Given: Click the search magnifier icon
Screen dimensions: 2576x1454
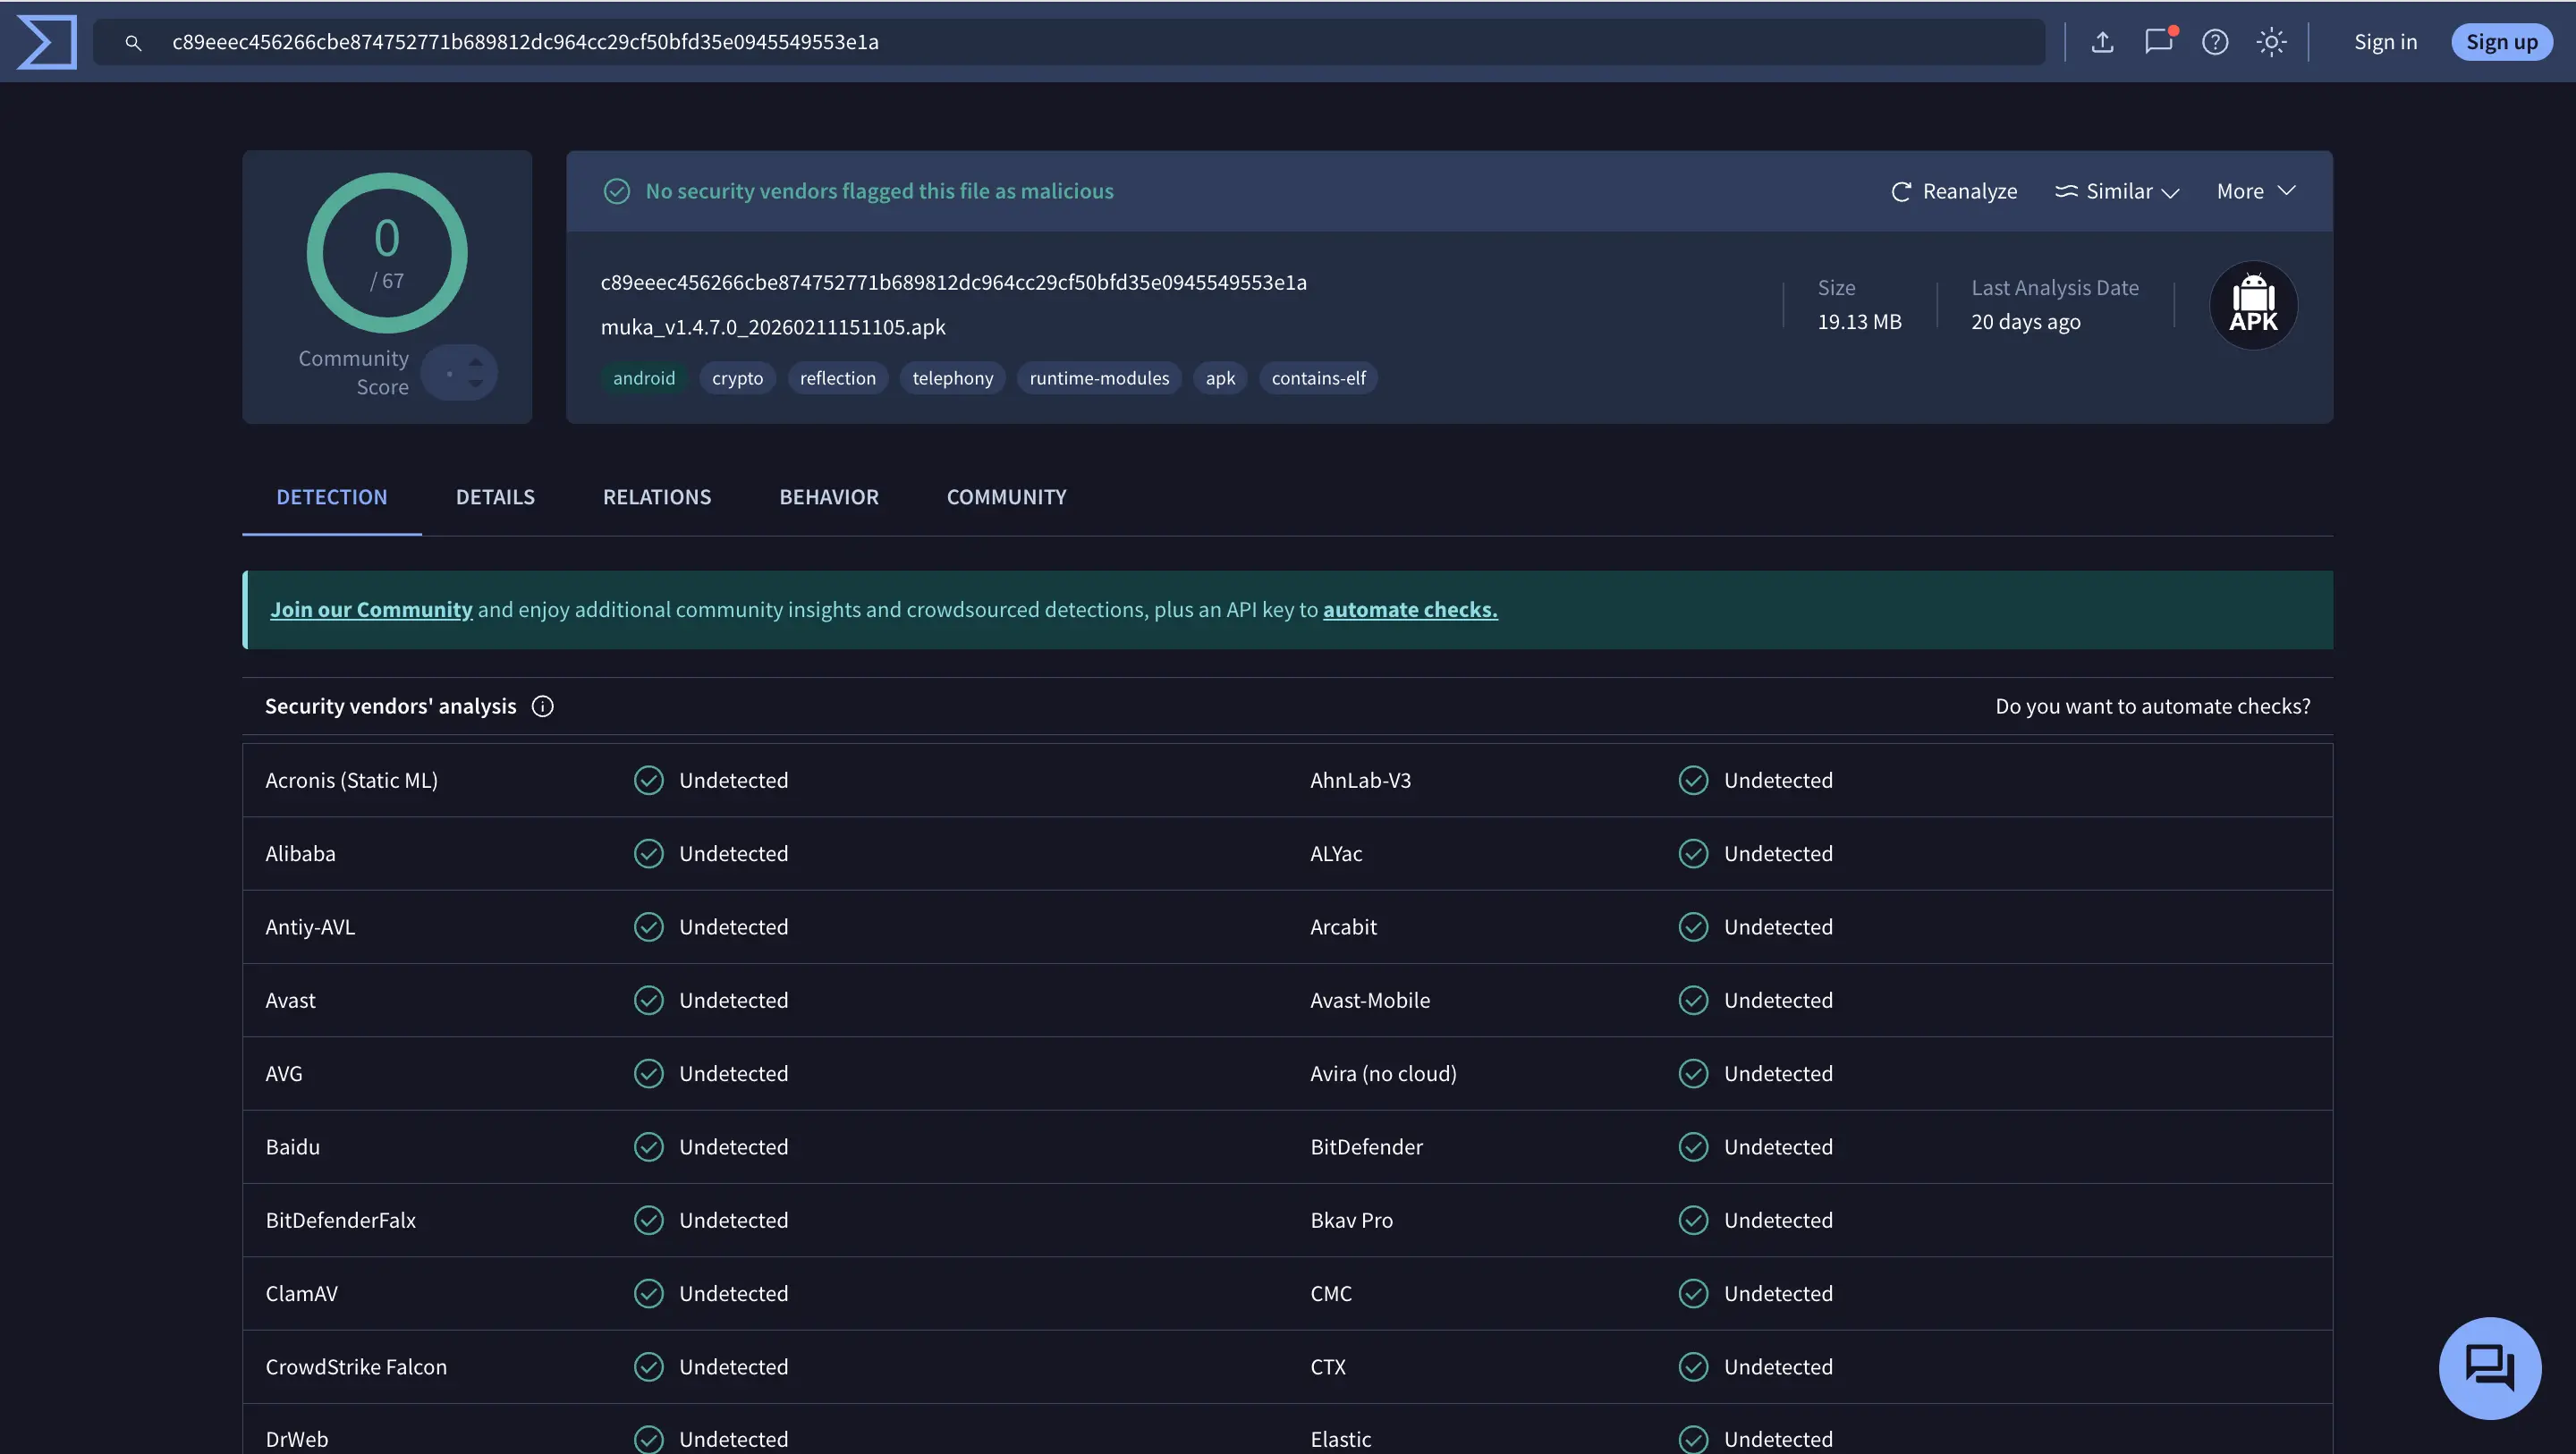Looking at the screenshot, I should 133,42.
